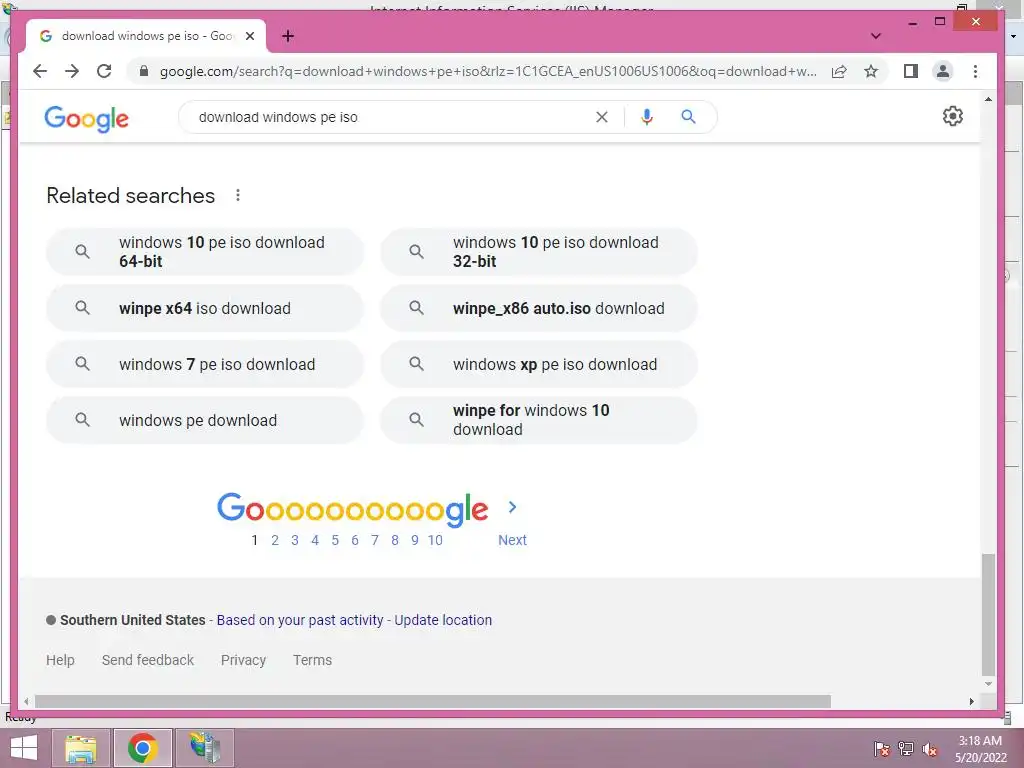Go to results page 10
Screen dimensions: 1024x768
click(435, 540)
